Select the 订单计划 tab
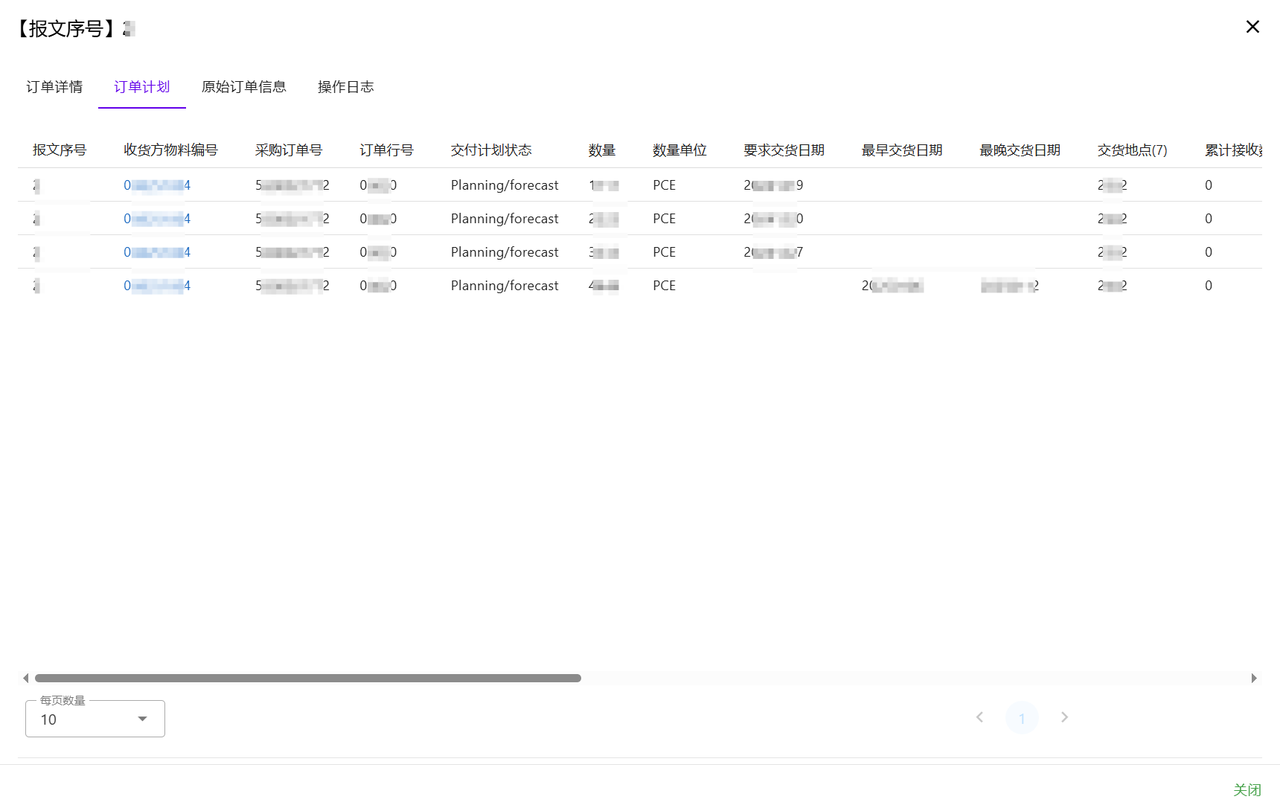The image size is (1280, 808). (142, 87)
